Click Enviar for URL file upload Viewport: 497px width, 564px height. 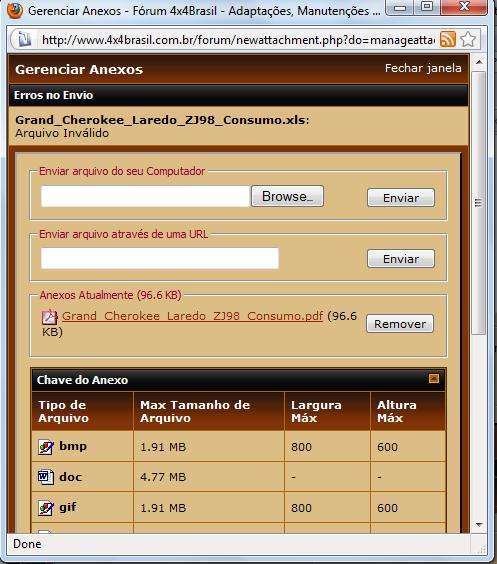coord(401,259)
